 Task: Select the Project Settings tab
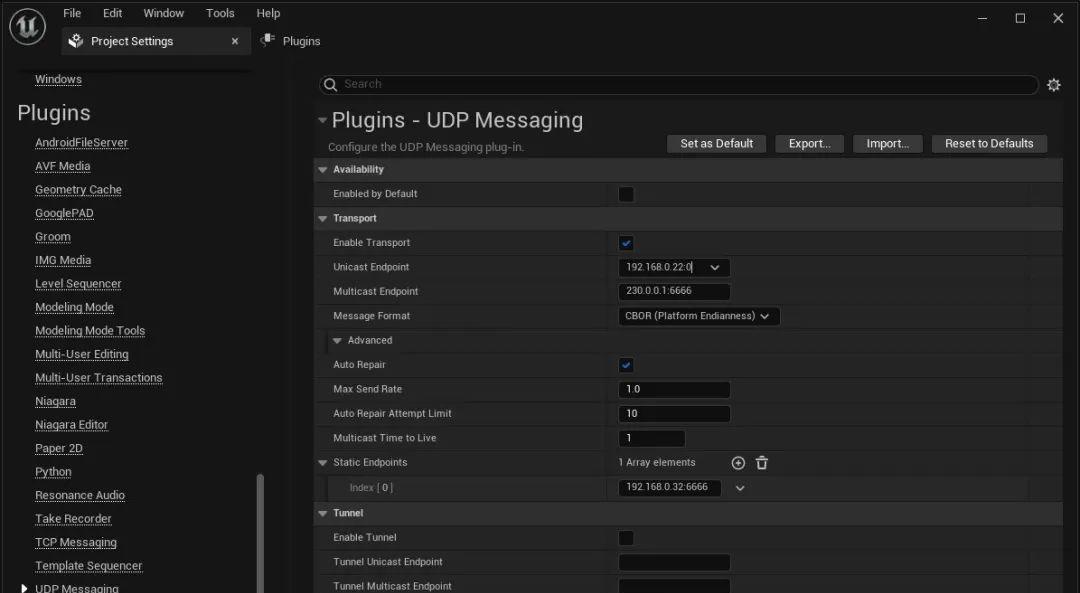coord(156,41)
